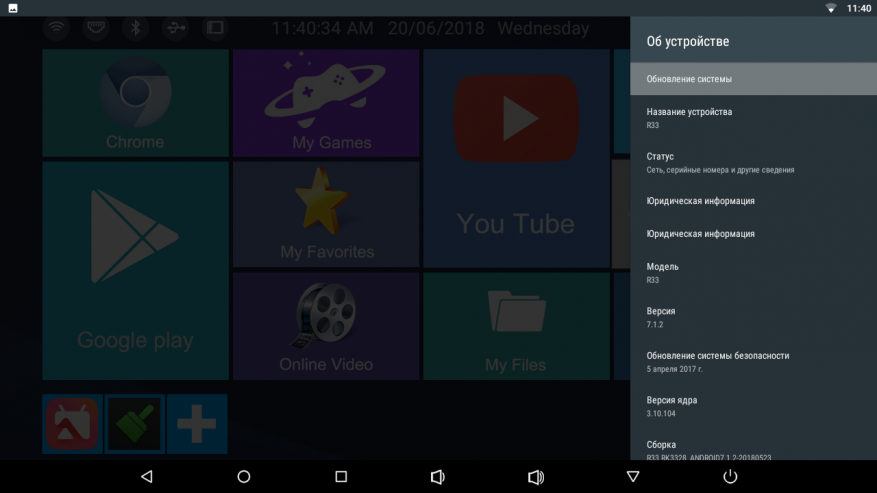The image size is (877, 493).
Task: Click the Об устройстве panel title
Action: click(x=687, y=41)
